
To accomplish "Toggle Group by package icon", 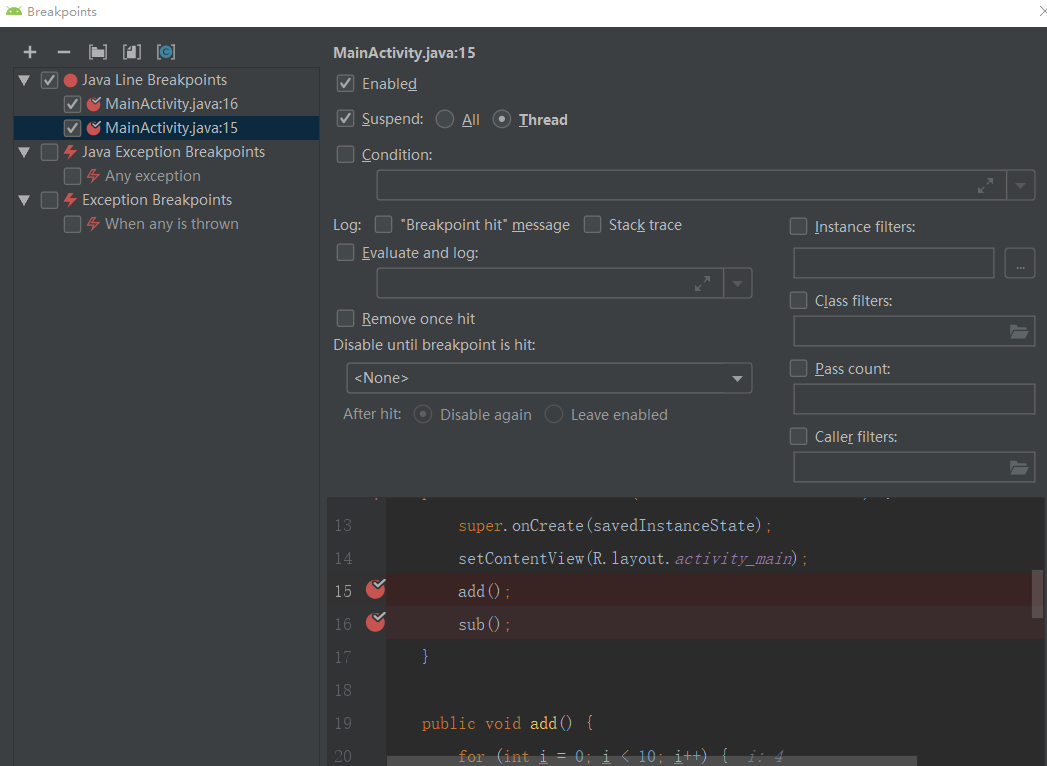I will pos(98,52).
